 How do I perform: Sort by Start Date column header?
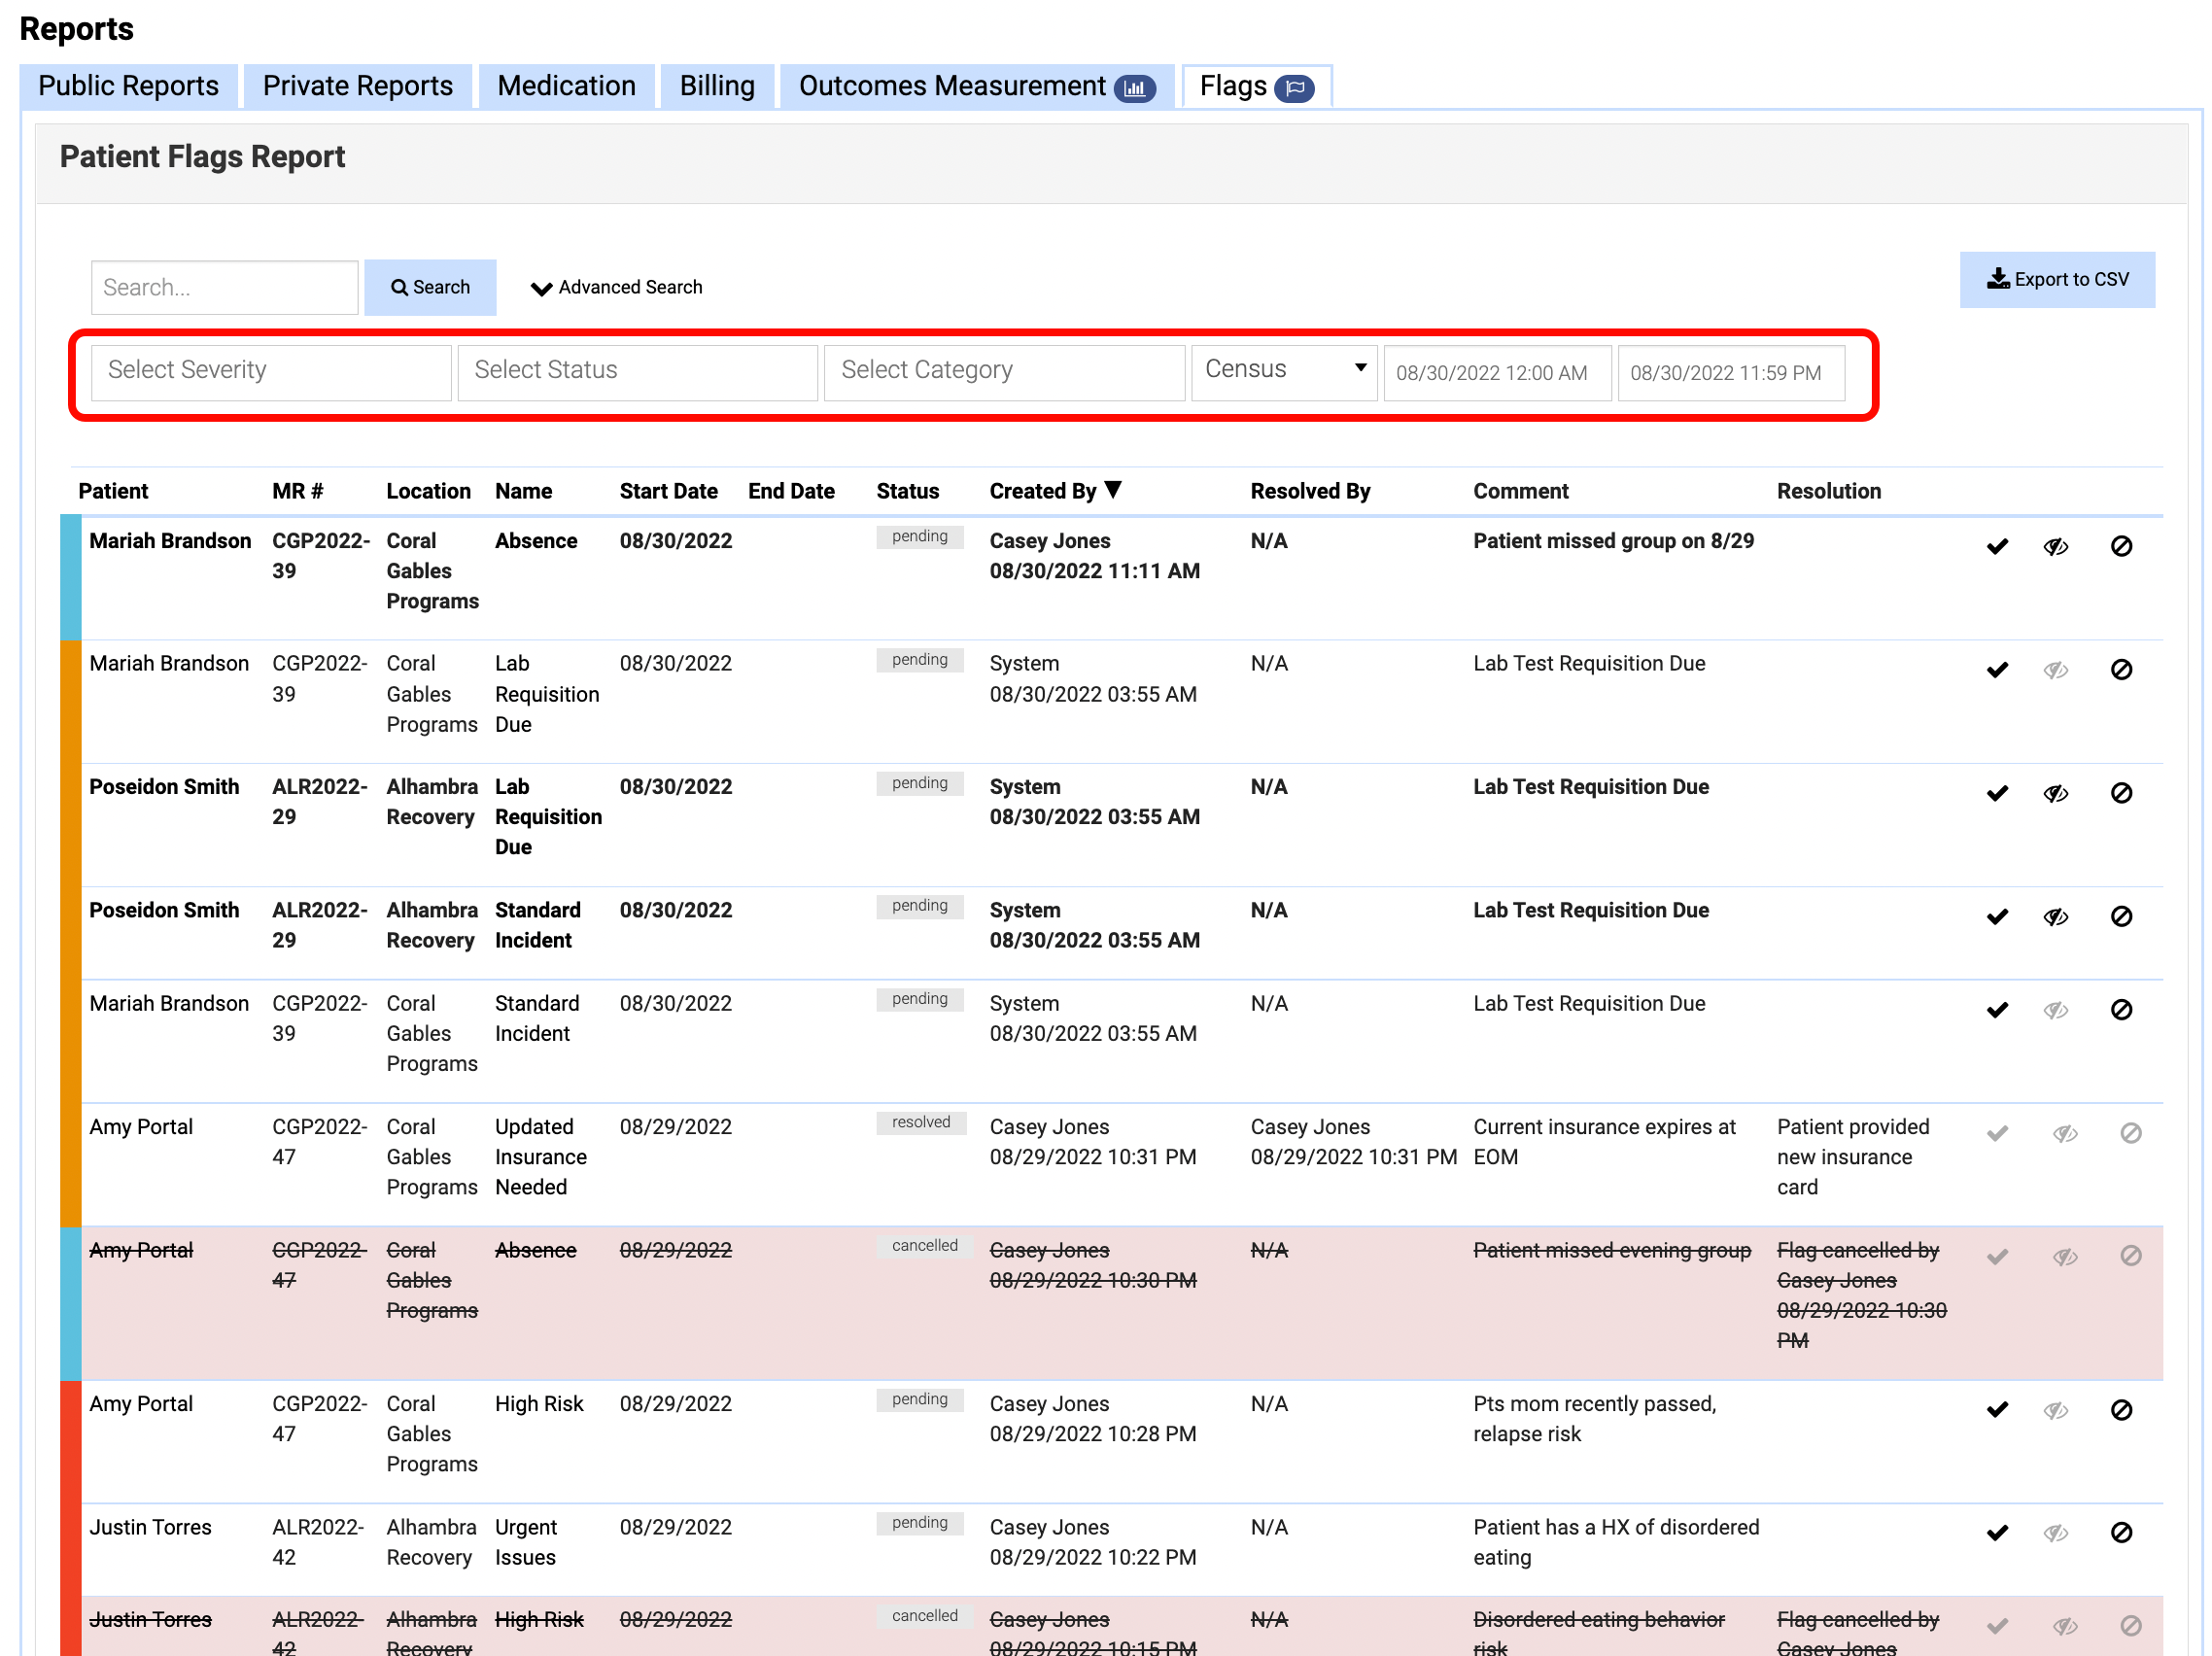click(668, 491)
